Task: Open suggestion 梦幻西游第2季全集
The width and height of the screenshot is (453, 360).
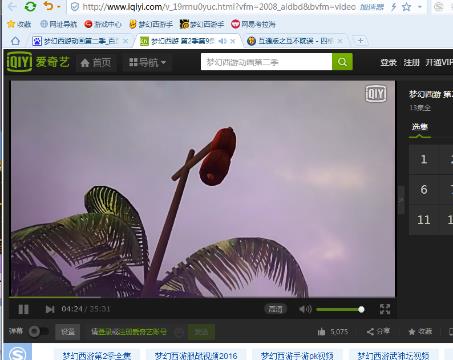Action: point(97,356)
